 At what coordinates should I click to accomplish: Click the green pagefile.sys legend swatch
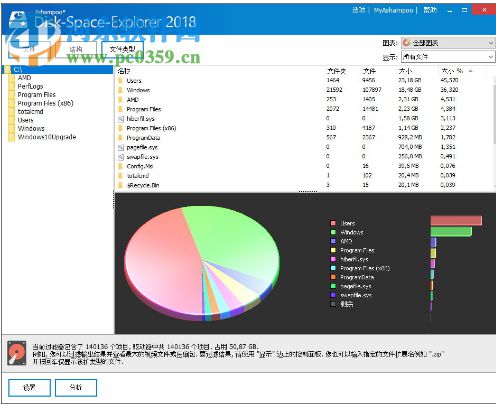(333, 286)
